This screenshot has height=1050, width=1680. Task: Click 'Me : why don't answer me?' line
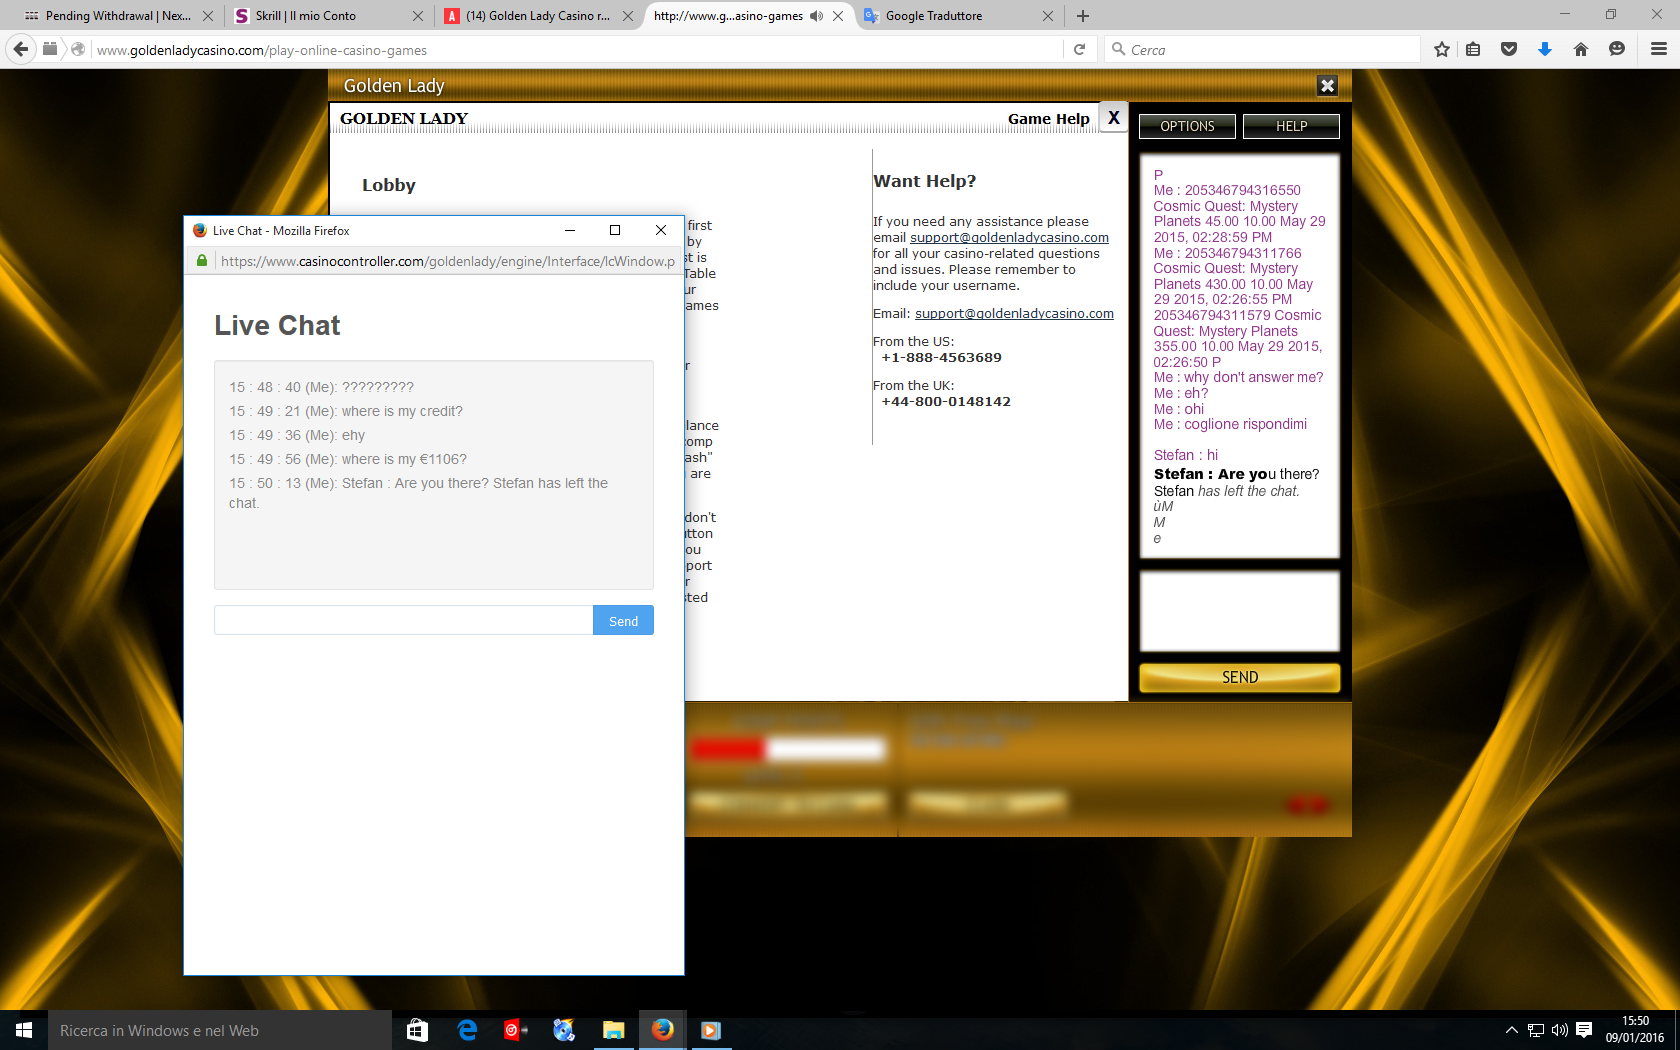(x=1238, y=377)
